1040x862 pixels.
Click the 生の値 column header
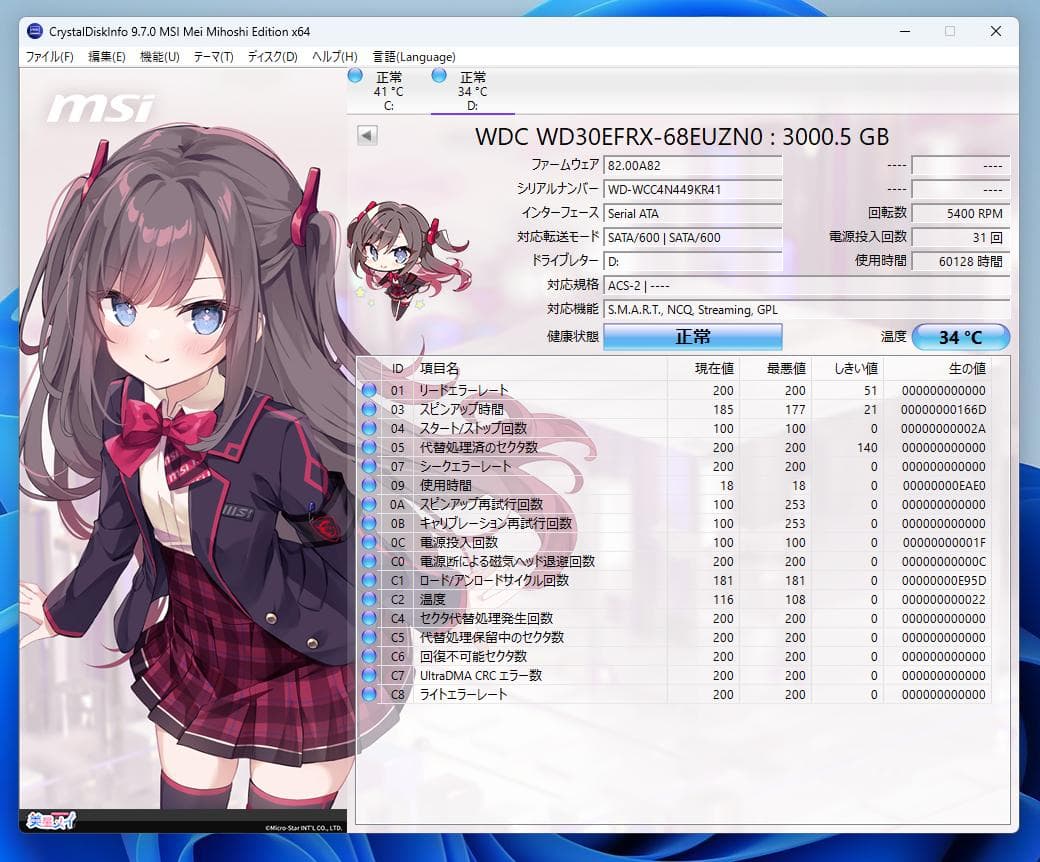click(x=938, y=369)
